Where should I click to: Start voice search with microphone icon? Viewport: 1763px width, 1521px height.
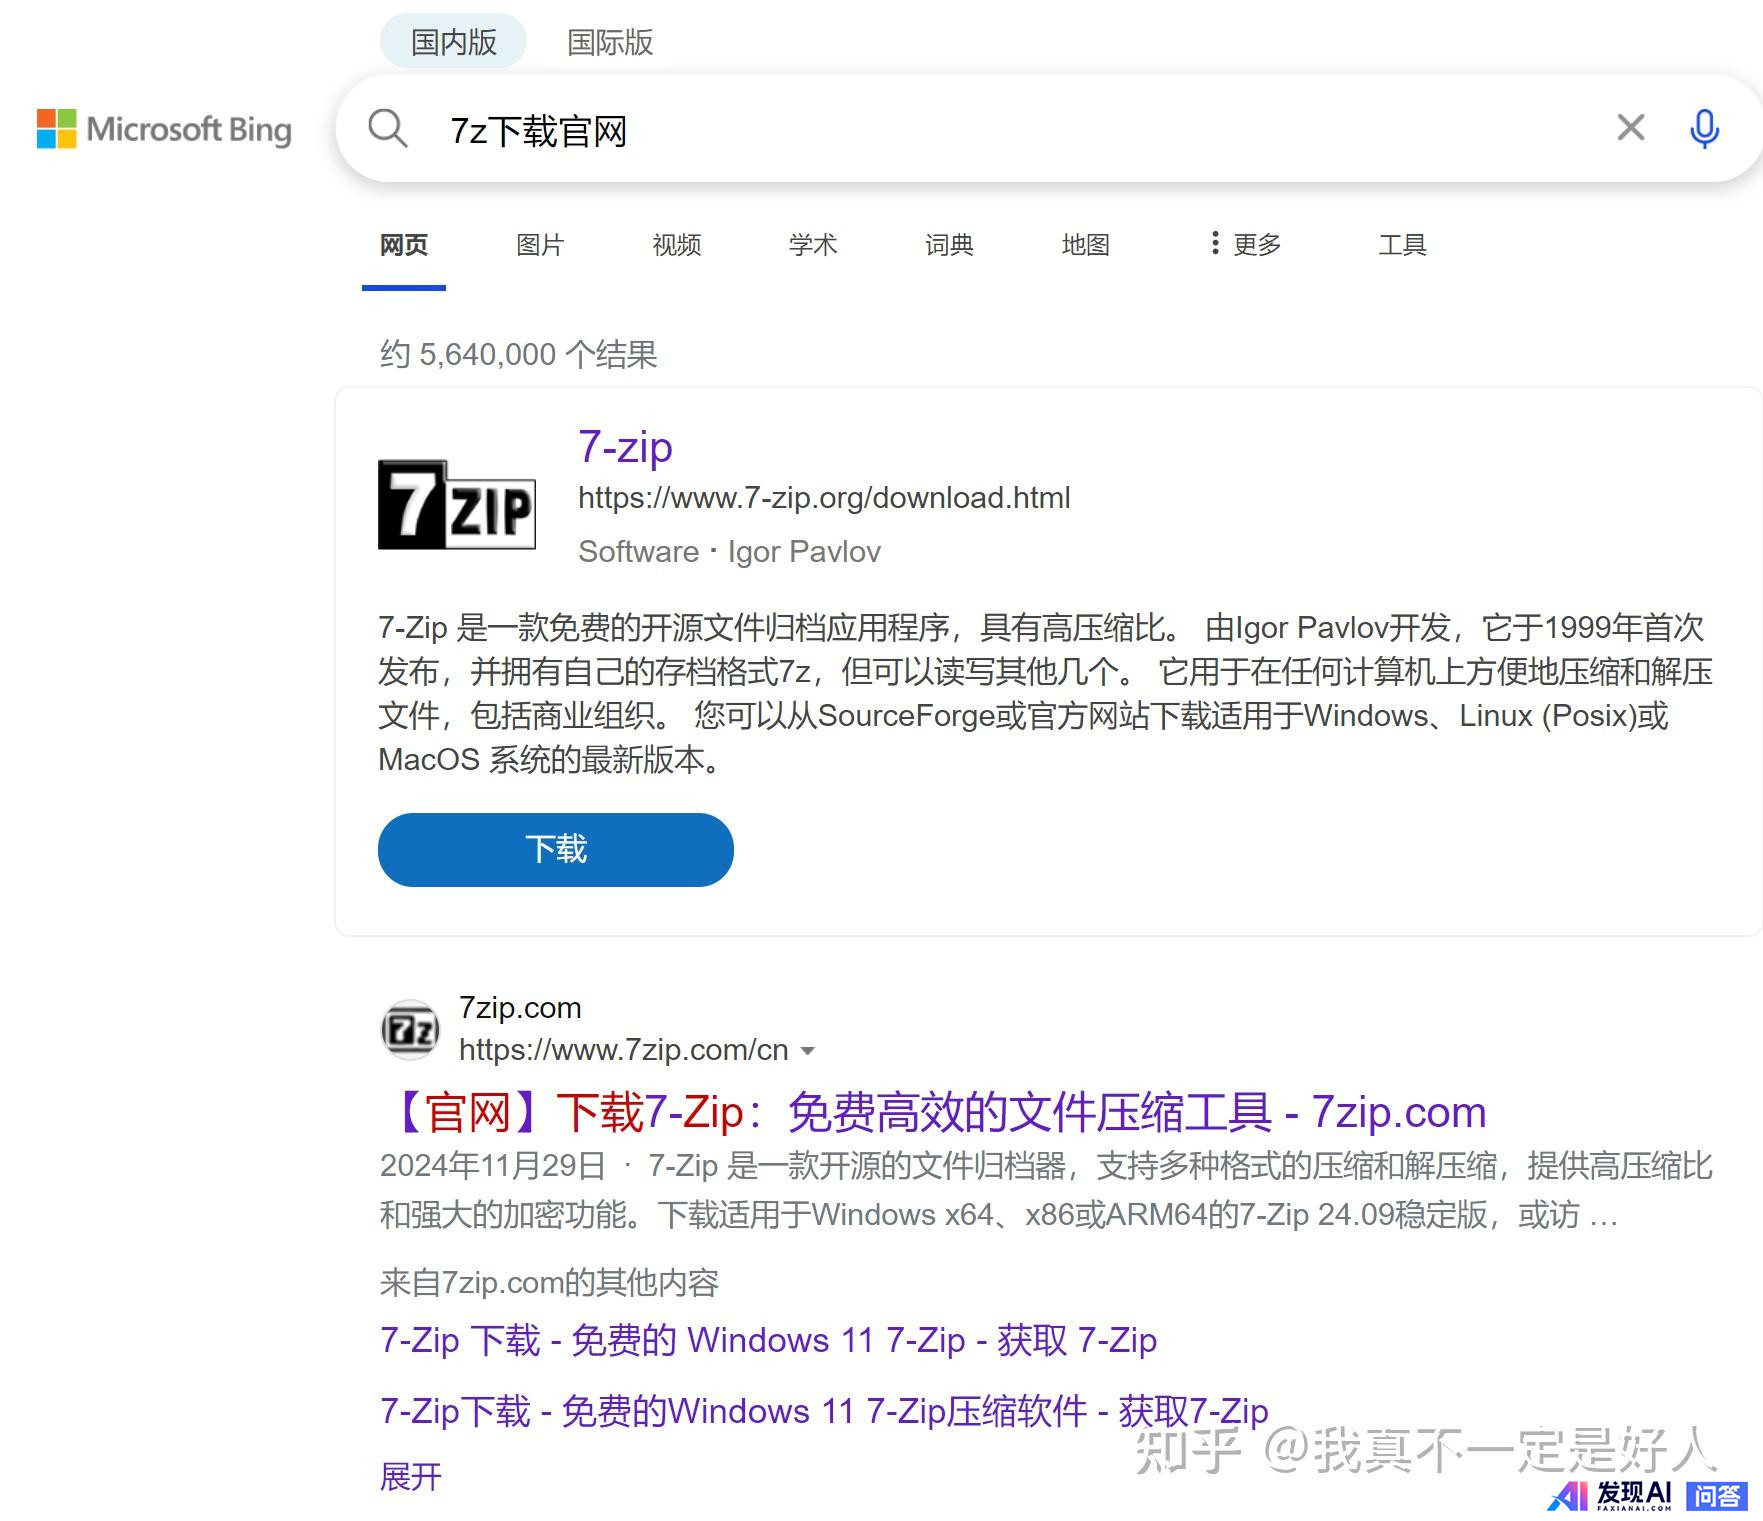(1704, 128)
